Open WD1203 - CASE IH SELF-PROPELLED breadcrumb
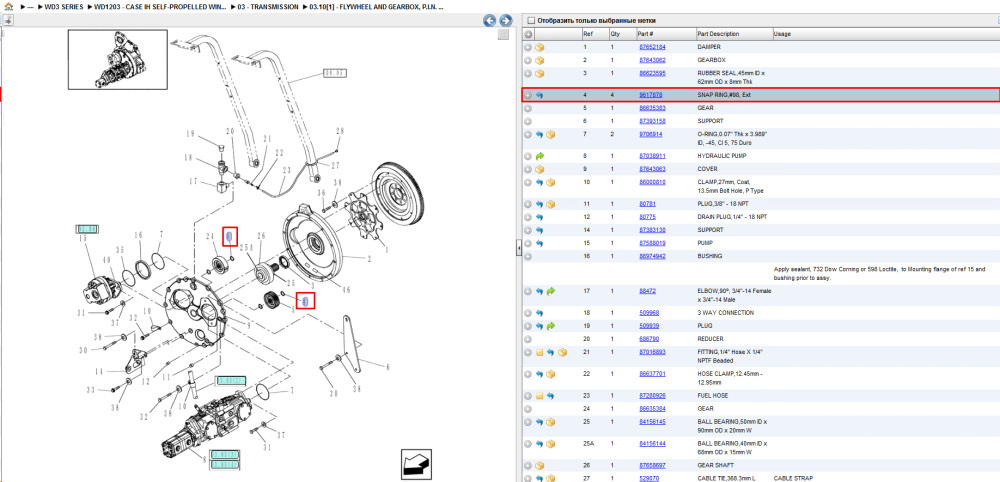This screenshot has height=482, width=1000. point(162,6)
